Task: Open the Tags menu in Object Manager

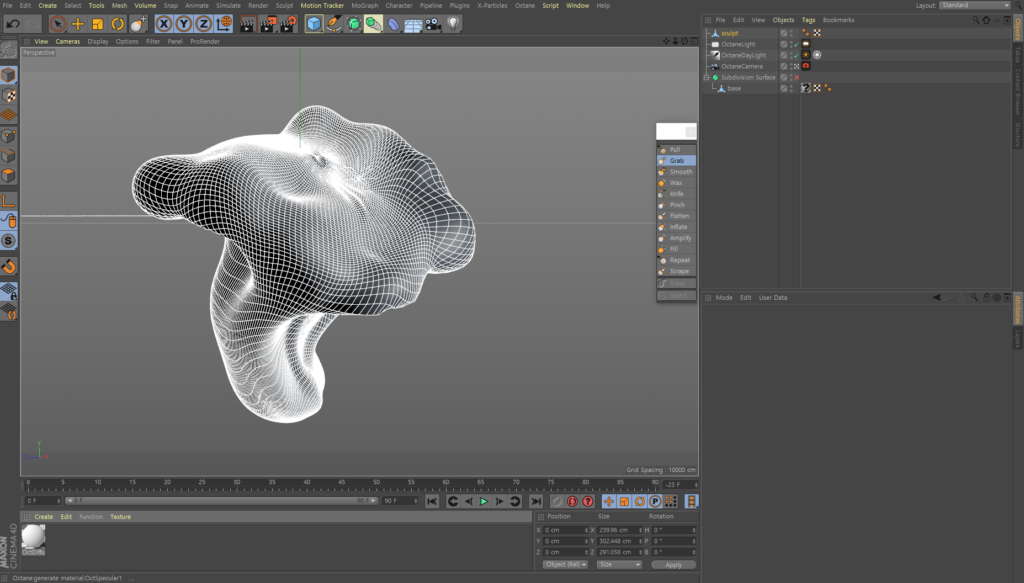Action: pos(808,20)
